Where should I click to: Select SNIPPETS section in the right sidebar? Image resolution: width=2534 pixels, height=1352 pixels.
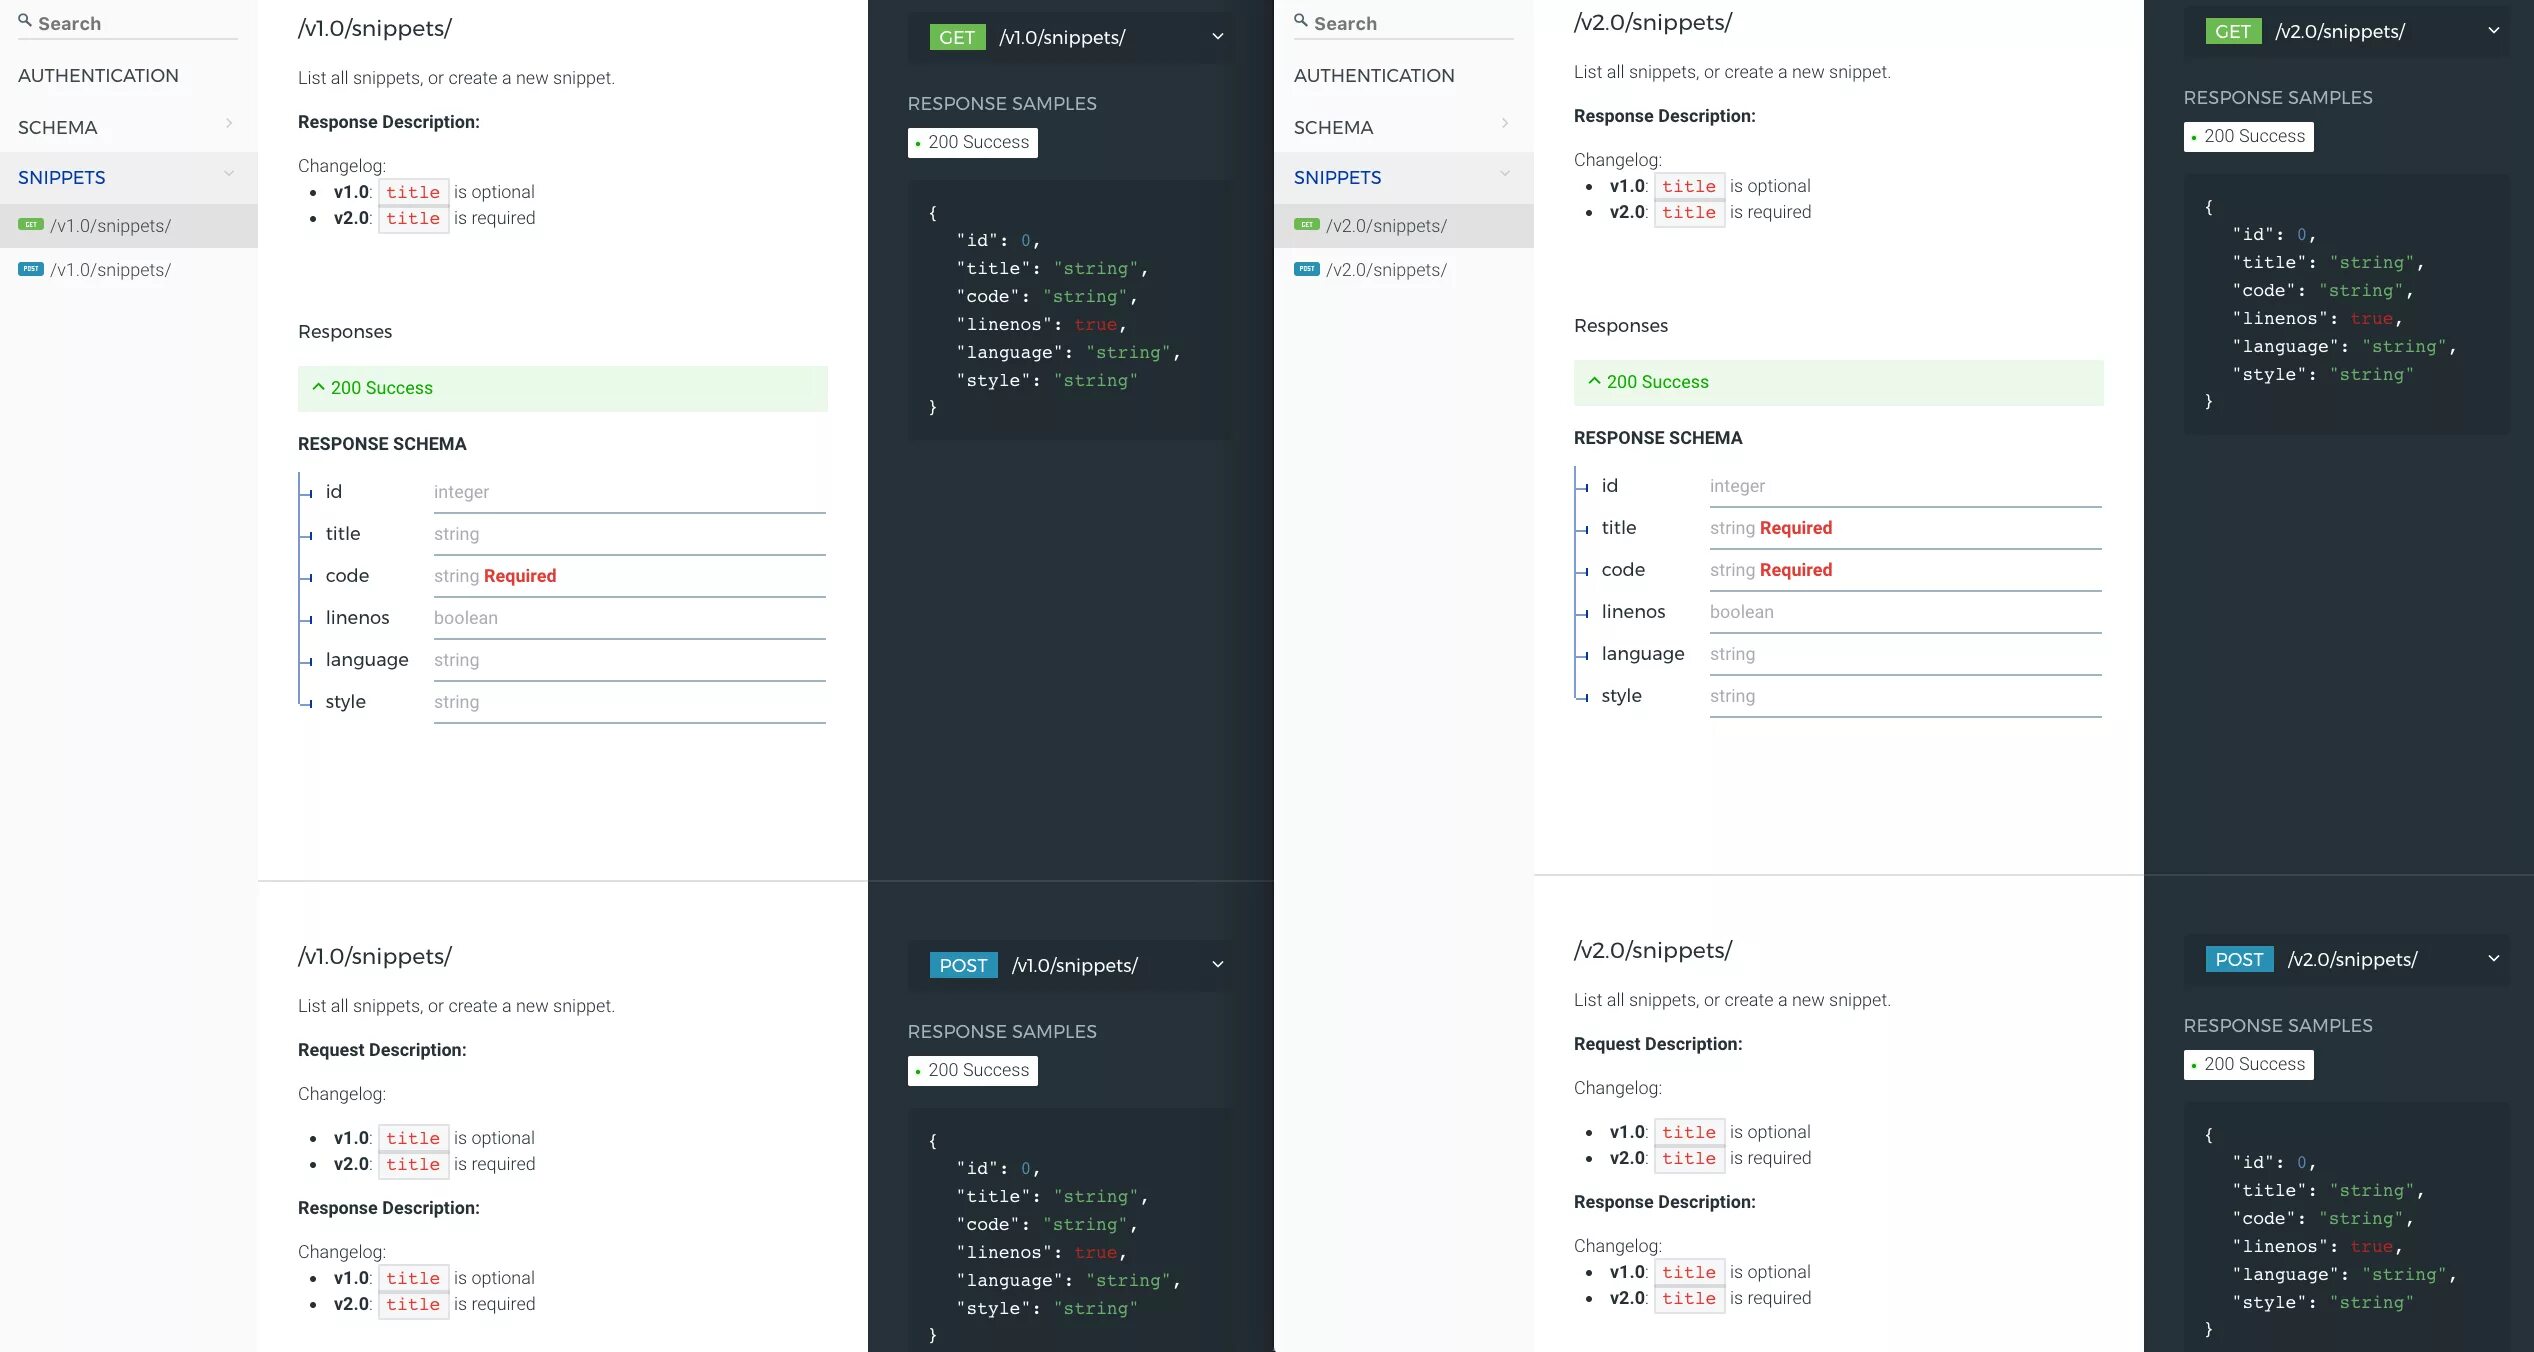click(x=1337, y=178)
